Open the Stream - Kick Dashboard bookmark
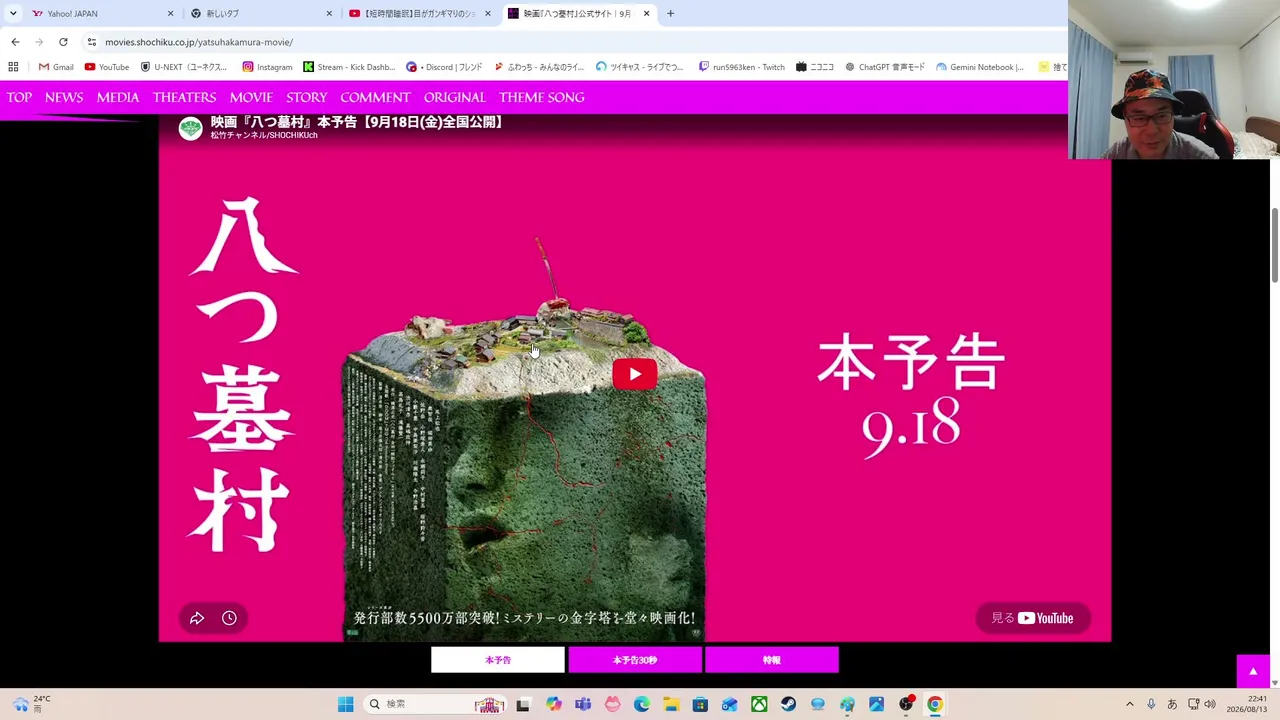Image resolution: width=1280 pixels, height=720 pixels. point(349,67)
